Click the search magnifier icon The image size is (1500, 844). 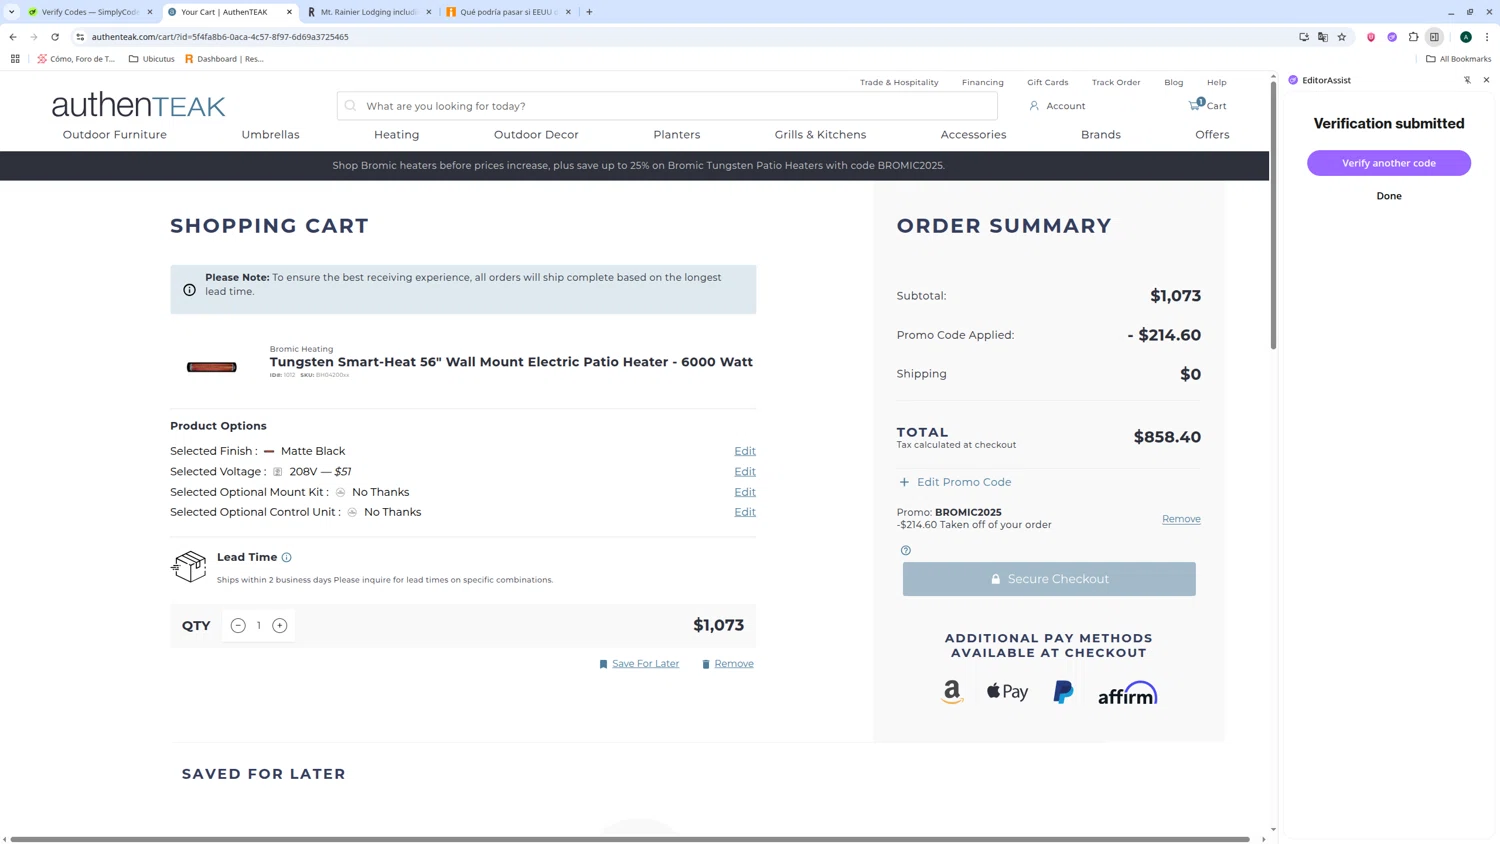(350, 106)
